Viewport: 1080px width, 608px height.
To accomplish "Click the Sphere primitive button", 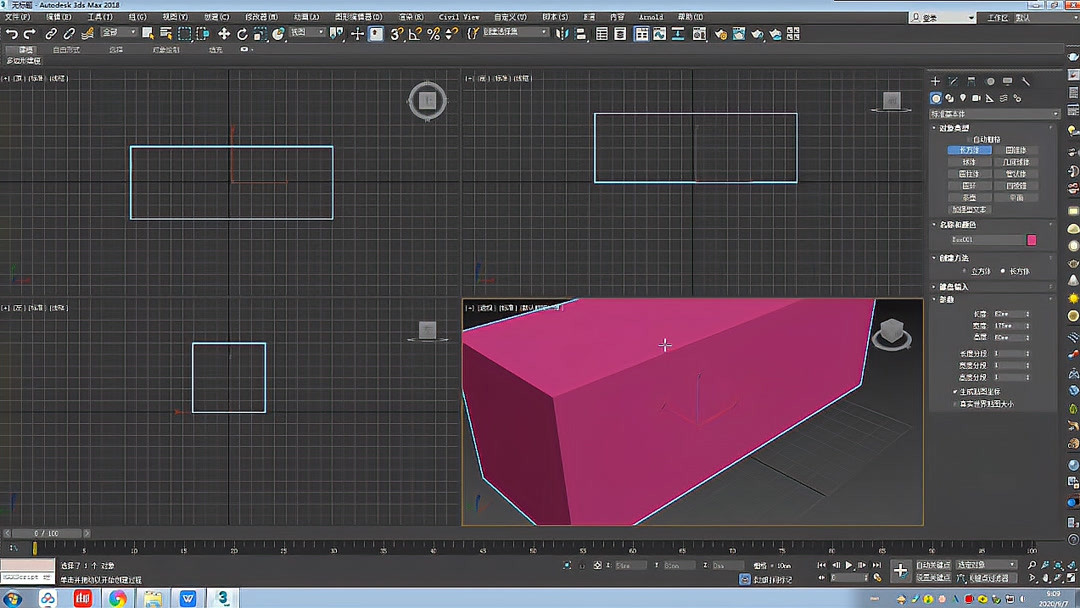I will point(968,161).
